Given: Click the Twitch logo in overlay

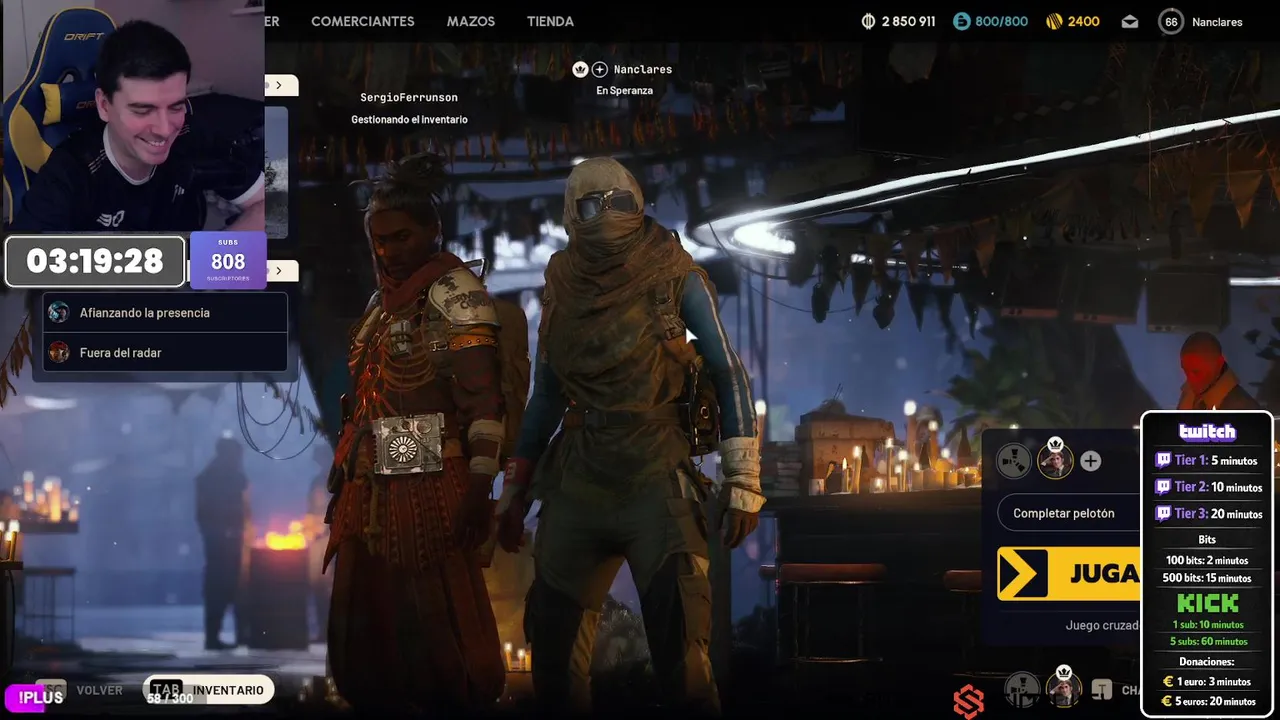Looking at the screenshot, I should point(1207,432).
